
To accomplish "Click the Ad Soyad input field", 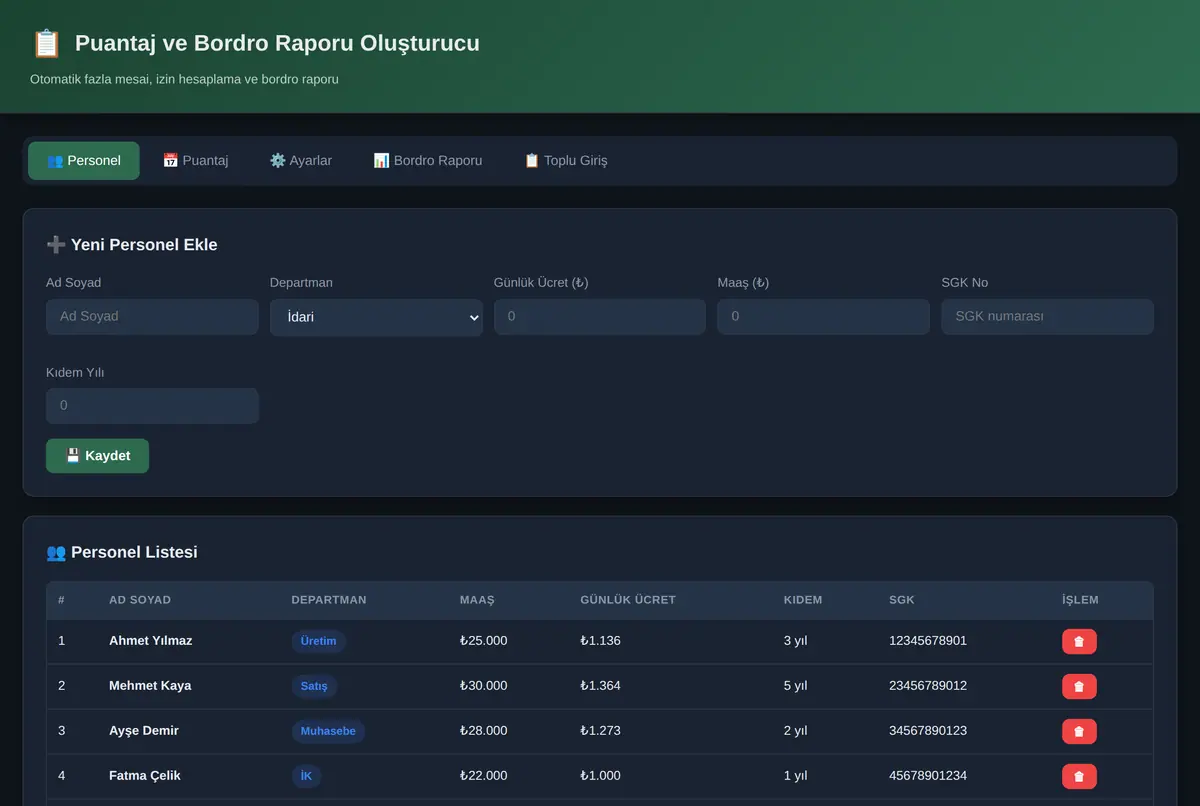I will click(152, 316).
